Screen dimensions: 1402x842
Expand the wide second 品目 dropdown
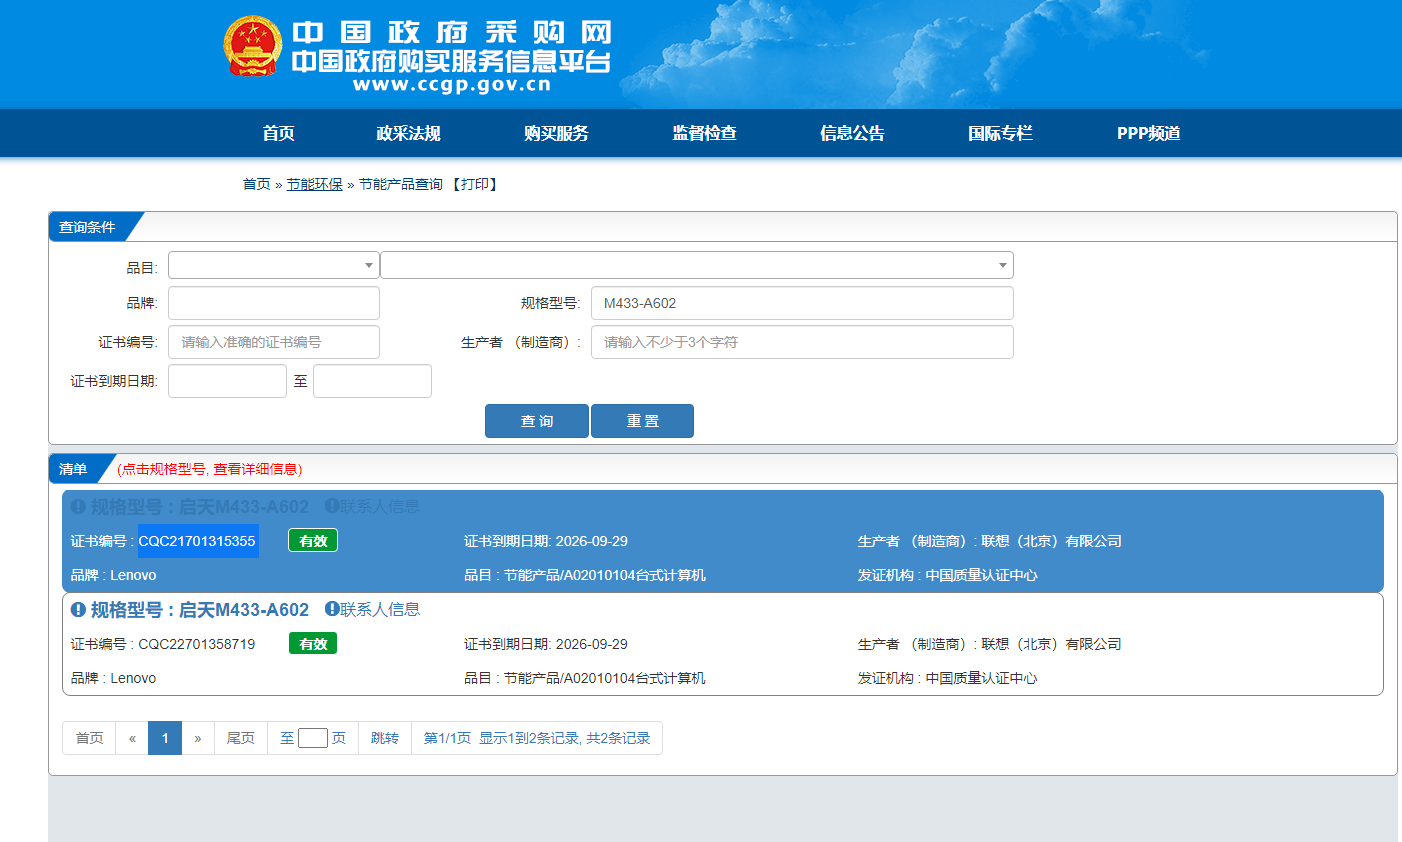click(697, 265)
